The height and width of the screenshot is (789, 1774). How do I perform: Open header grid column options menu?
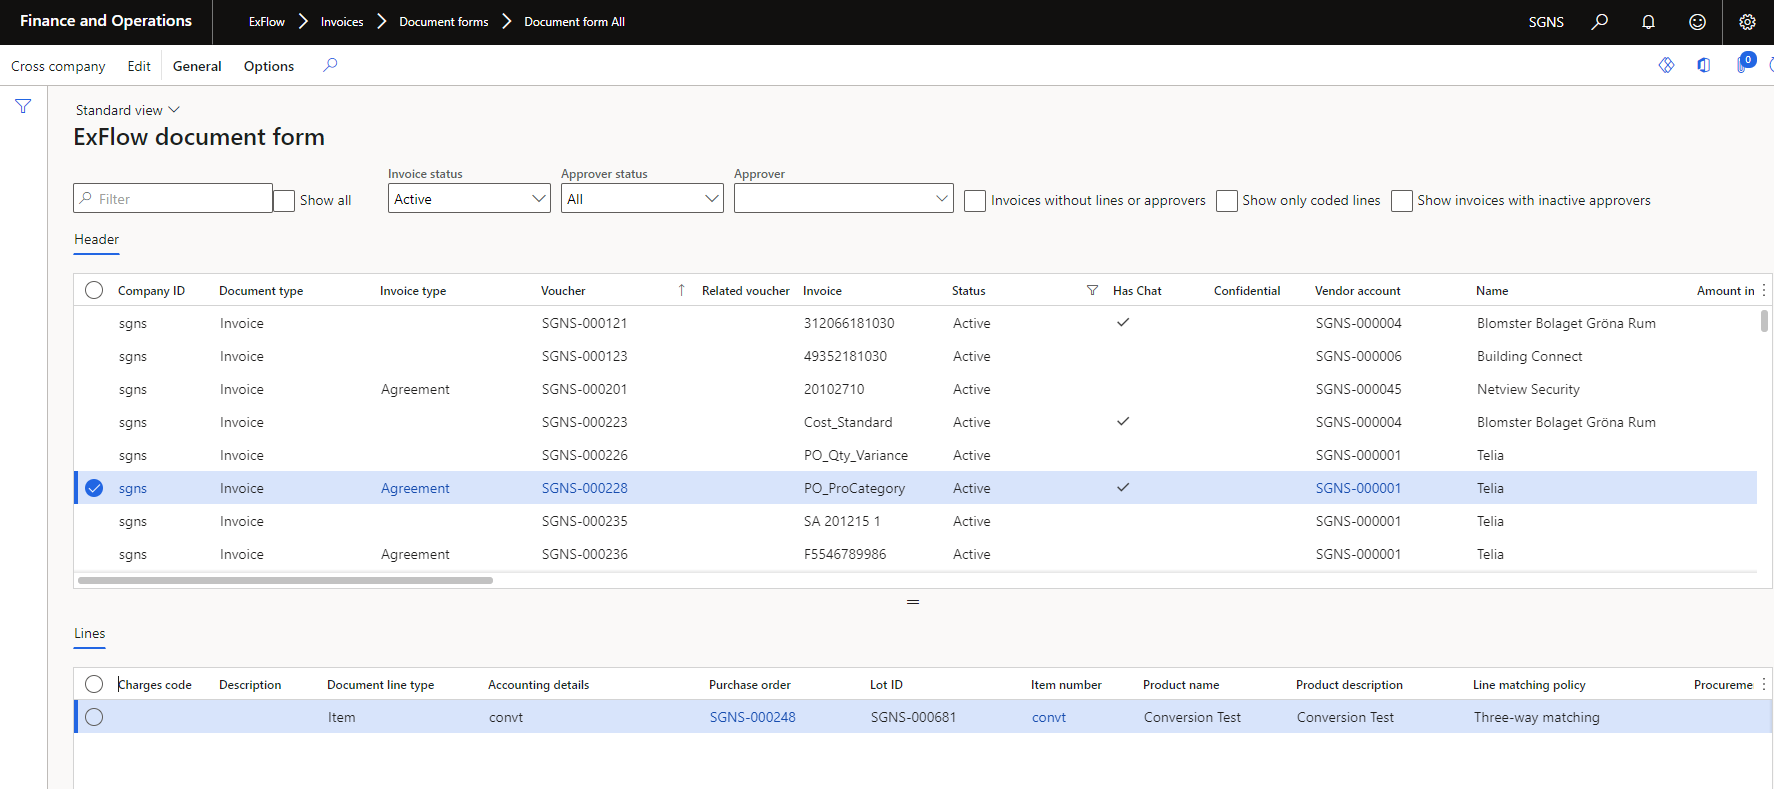1763,290
